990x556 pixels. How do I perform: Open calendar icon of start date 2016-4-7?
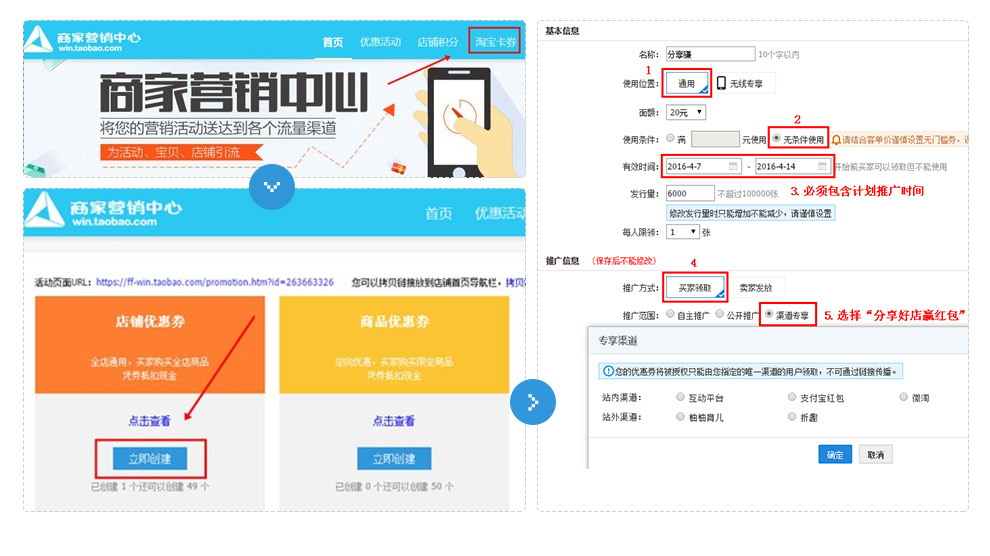[732, 166]
